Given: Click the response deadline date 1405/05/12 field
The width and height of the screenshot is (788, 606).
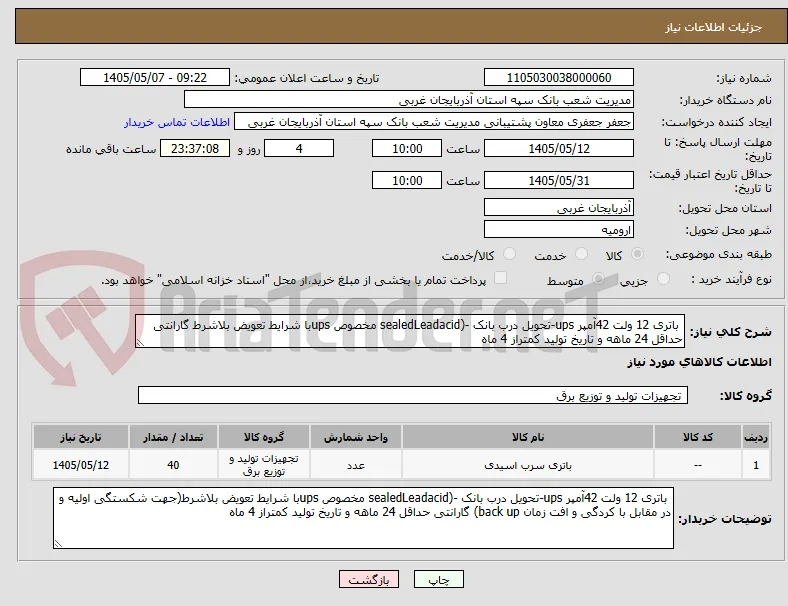Looking at the screenshot, I should [558, 148].
